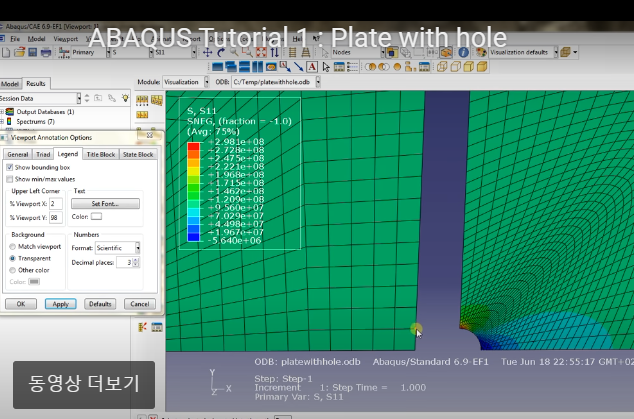Click the select arrow icon beside A

(326, 67)
